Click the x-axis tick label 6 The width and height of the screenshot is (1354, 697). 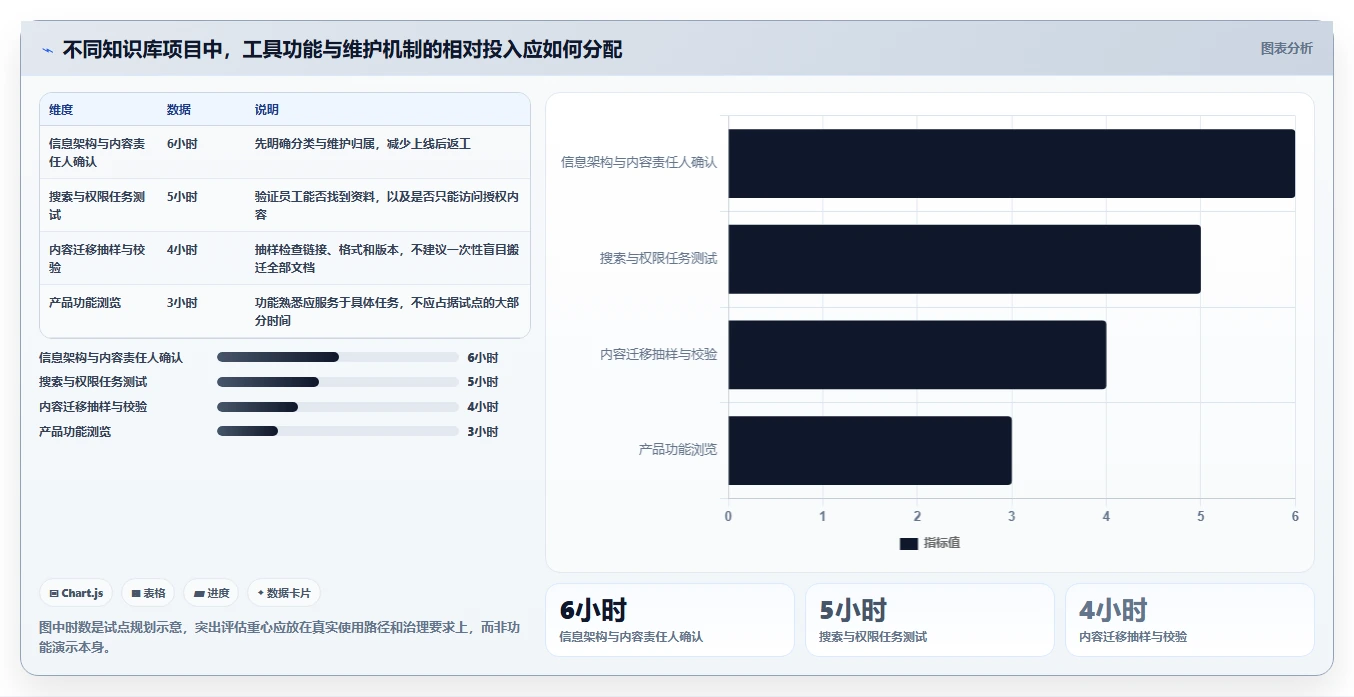pos(1295,516)
